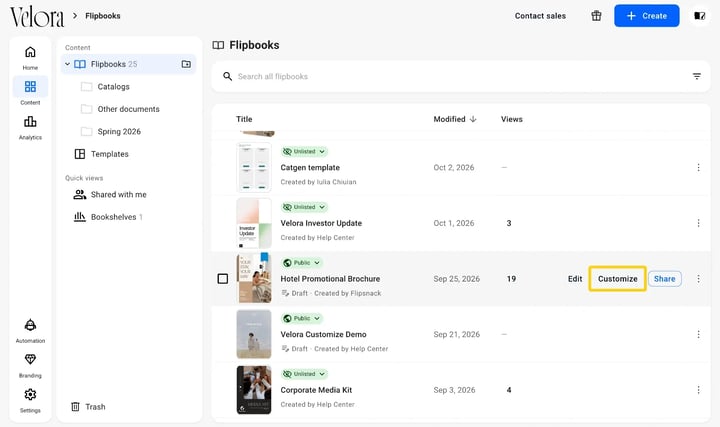Screen dimensions: 720x427
Task: Click the Share button
Action: 664,279
